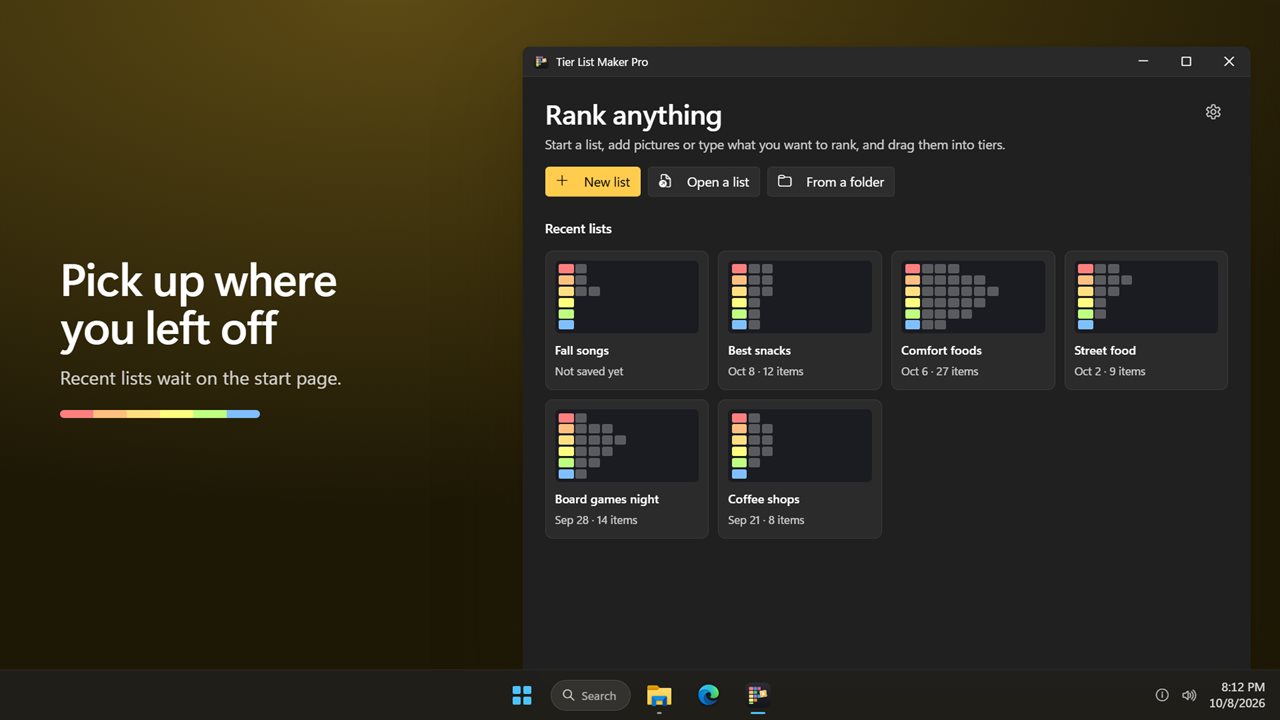The width and height of the screenshot is (1280, 720).
Task: Click the Open a list button
Action: 704,182
